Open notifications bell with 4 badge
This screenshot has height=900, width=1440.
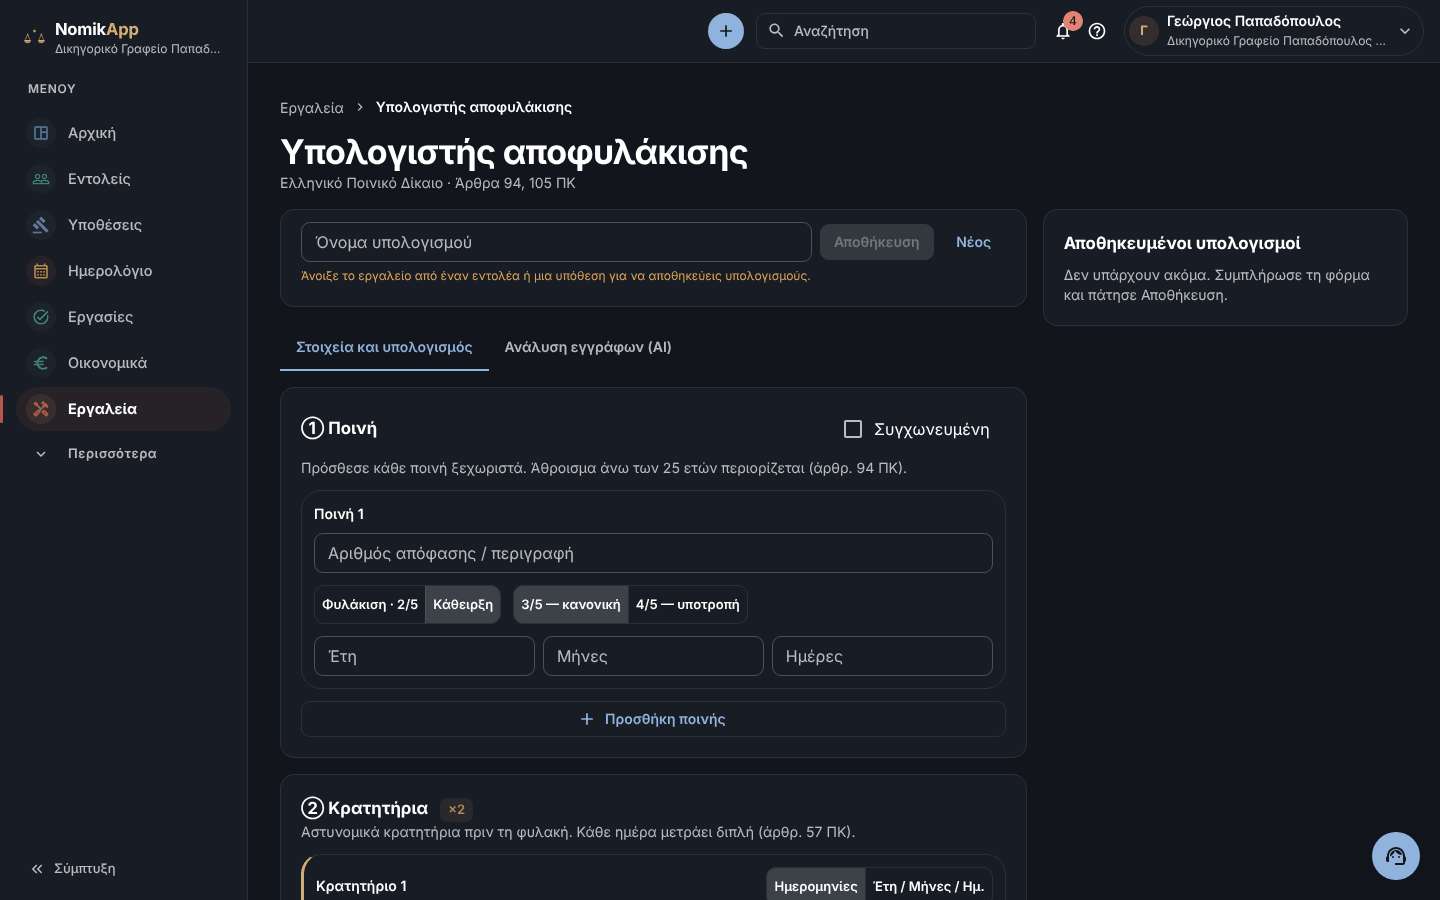tap(1064, 30)
